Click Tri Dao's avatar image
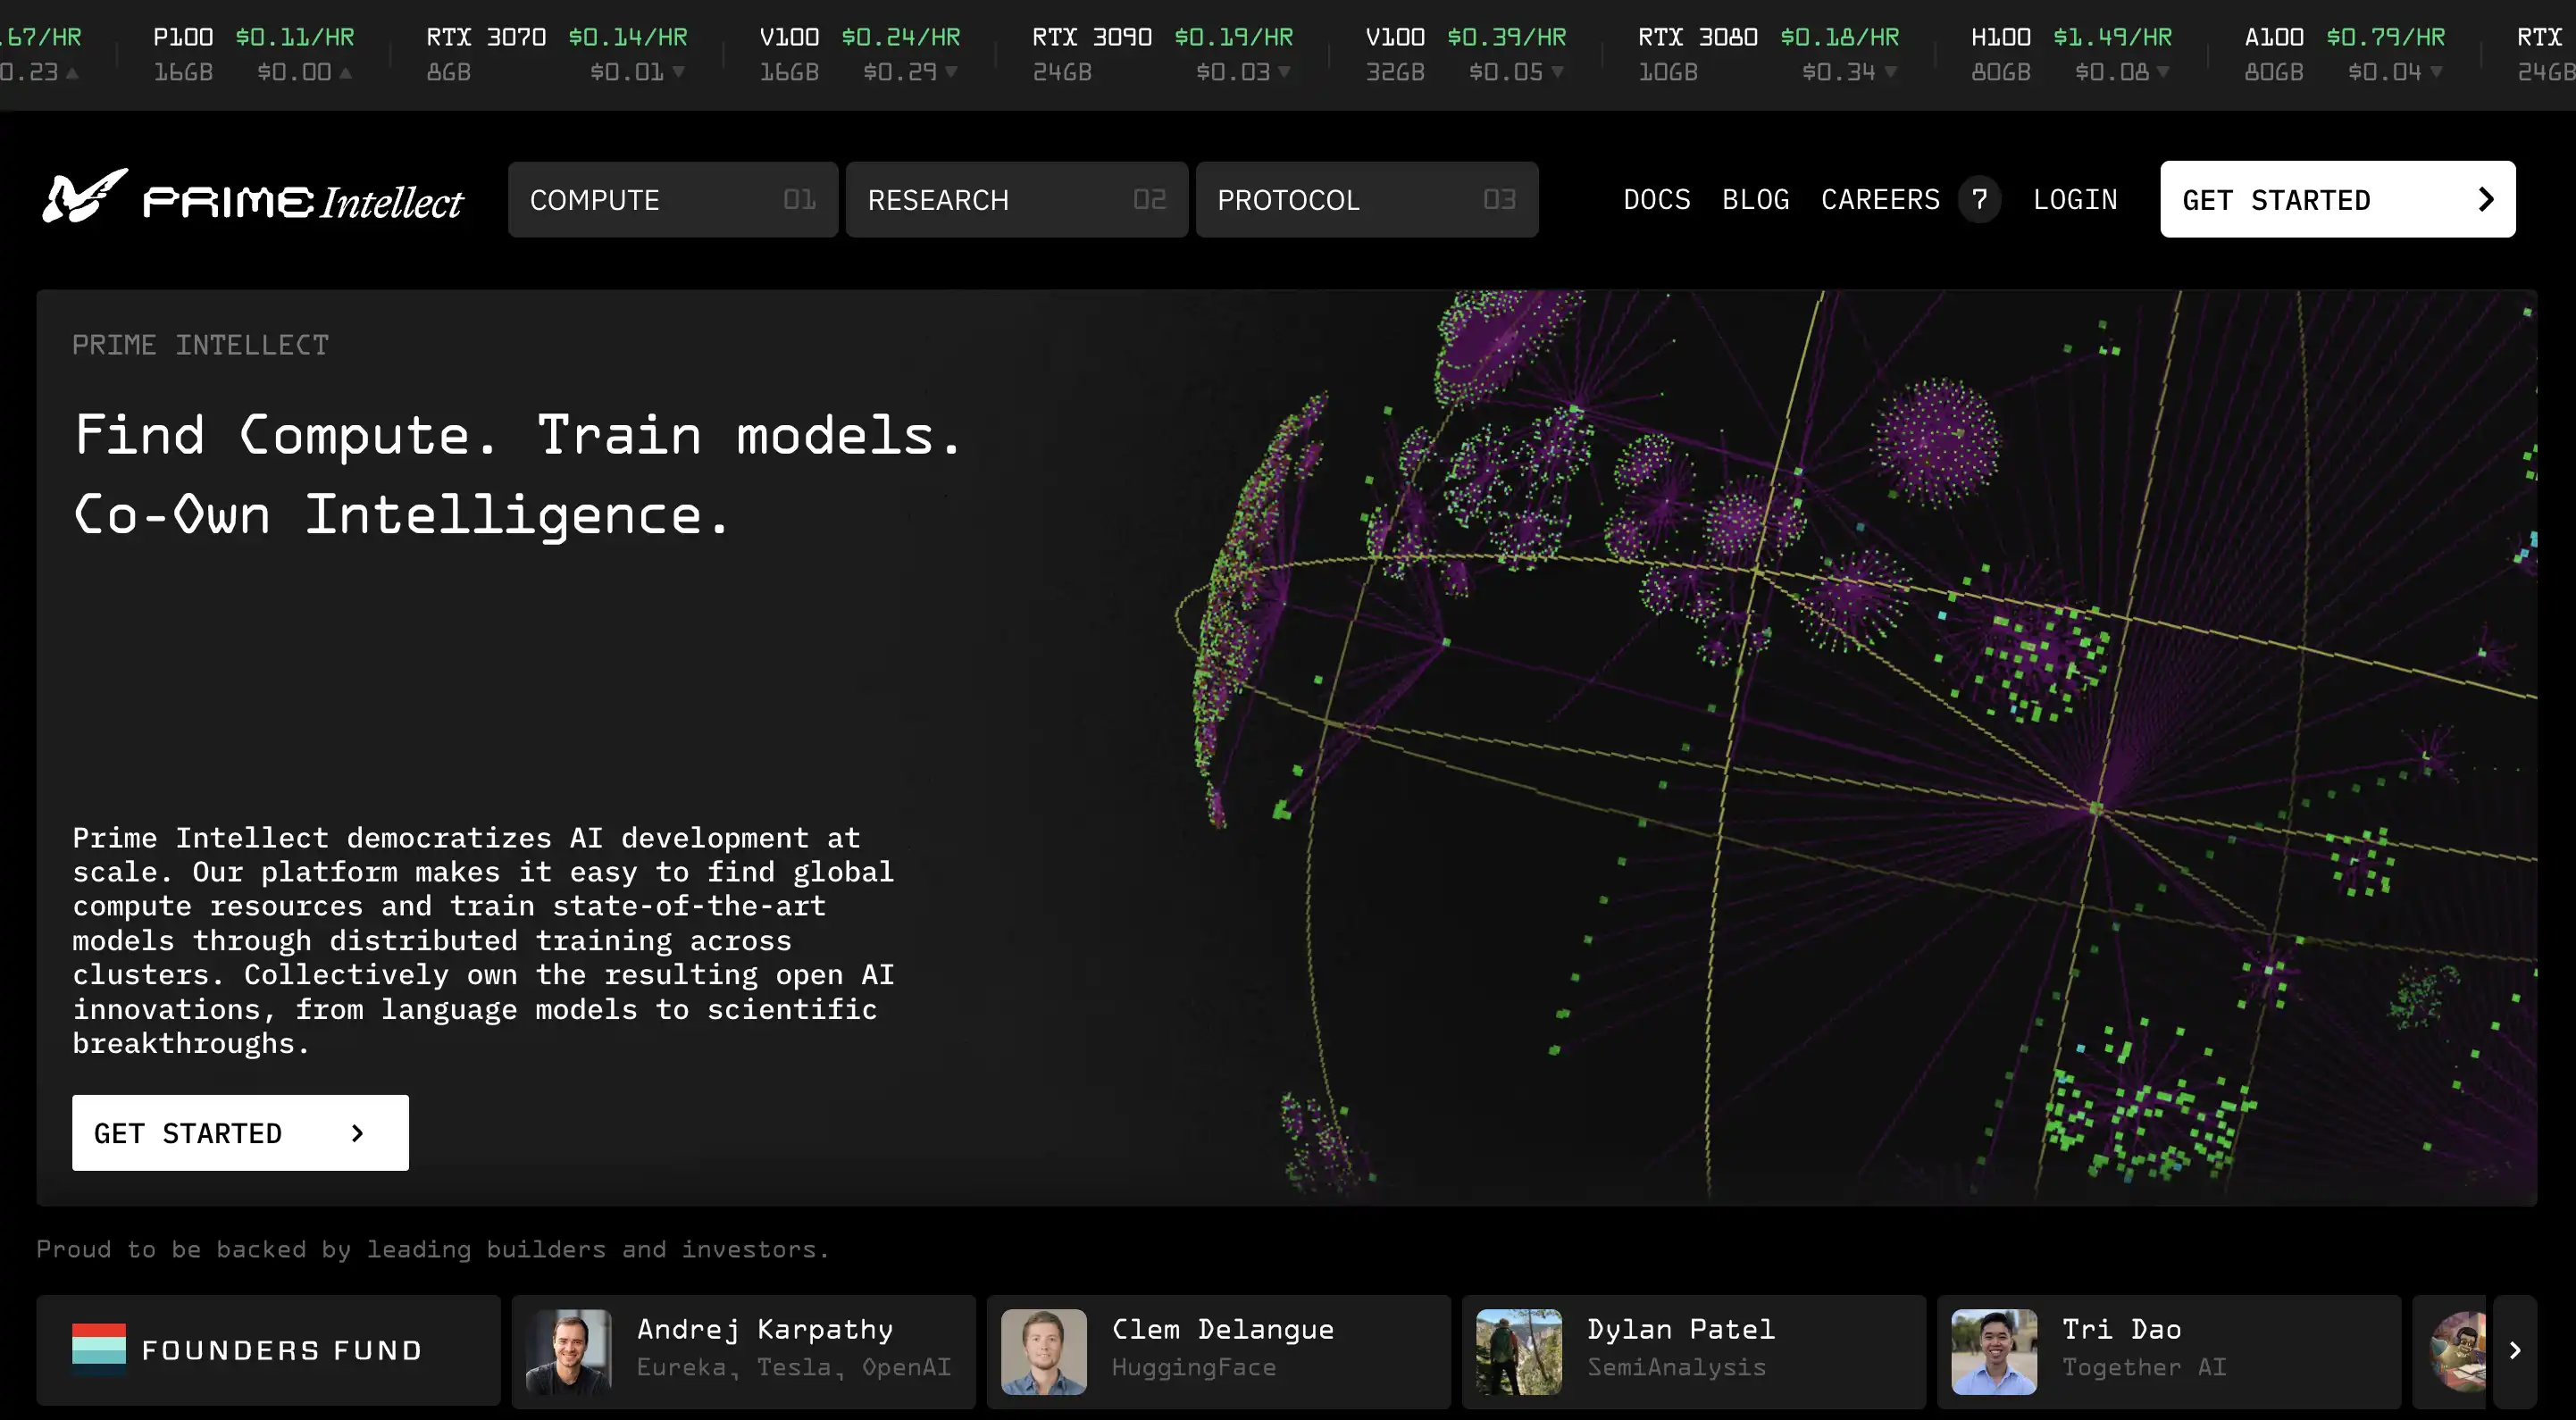This screenshot has height=1420, width=2576. point(1994,1352)
